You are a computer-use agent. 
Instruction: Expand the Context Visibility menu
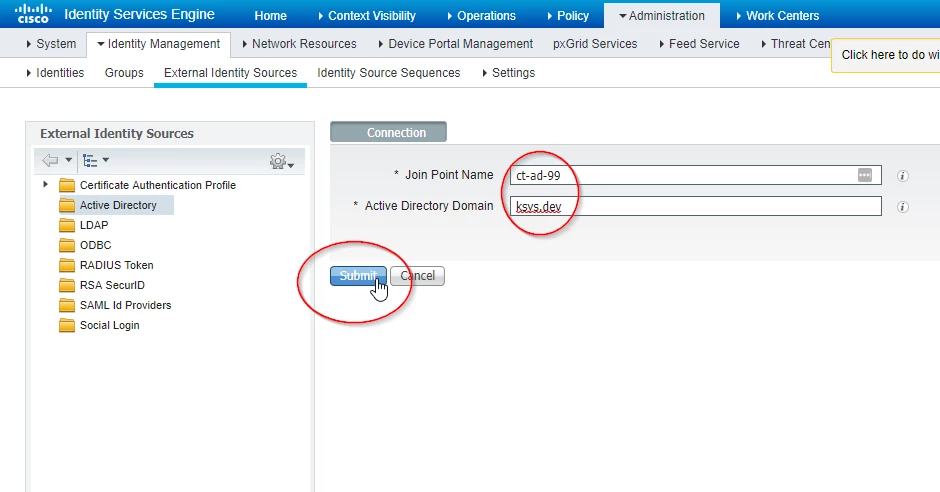pyautogui.click(x=367, y=16)
